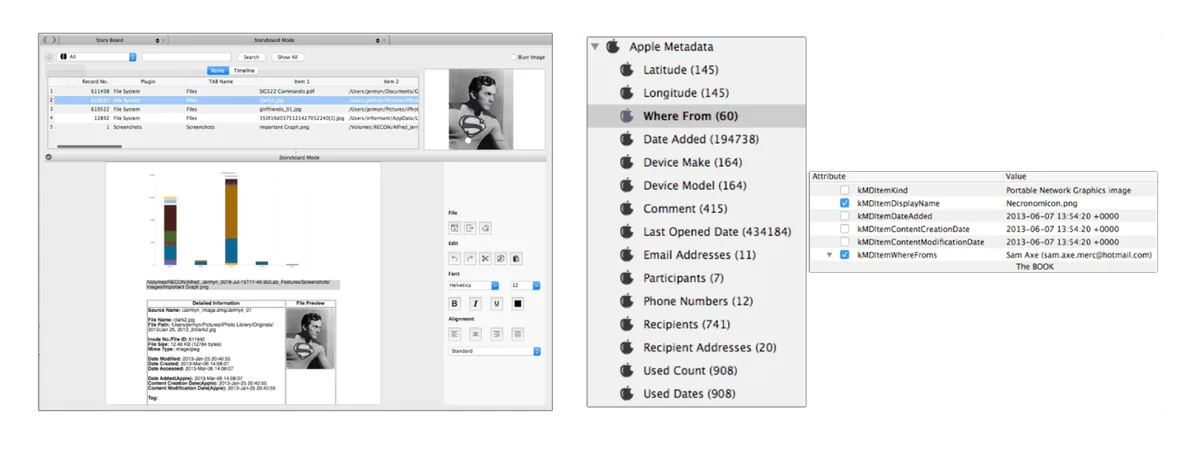1200x456 pixels.
Task: Click the Search button
Action: coord(251,57)
